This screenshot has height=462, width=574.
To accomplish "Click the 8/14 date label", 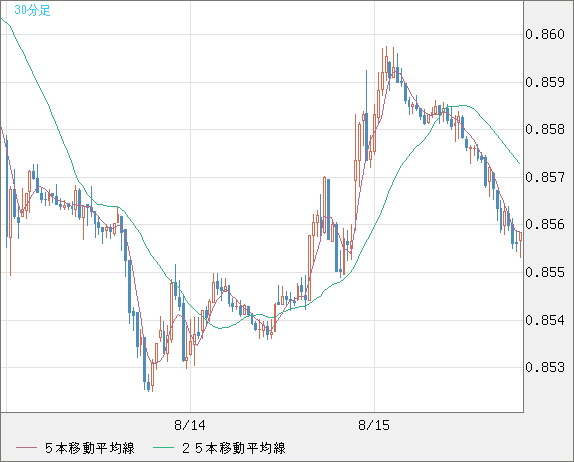I will [190, 425].
